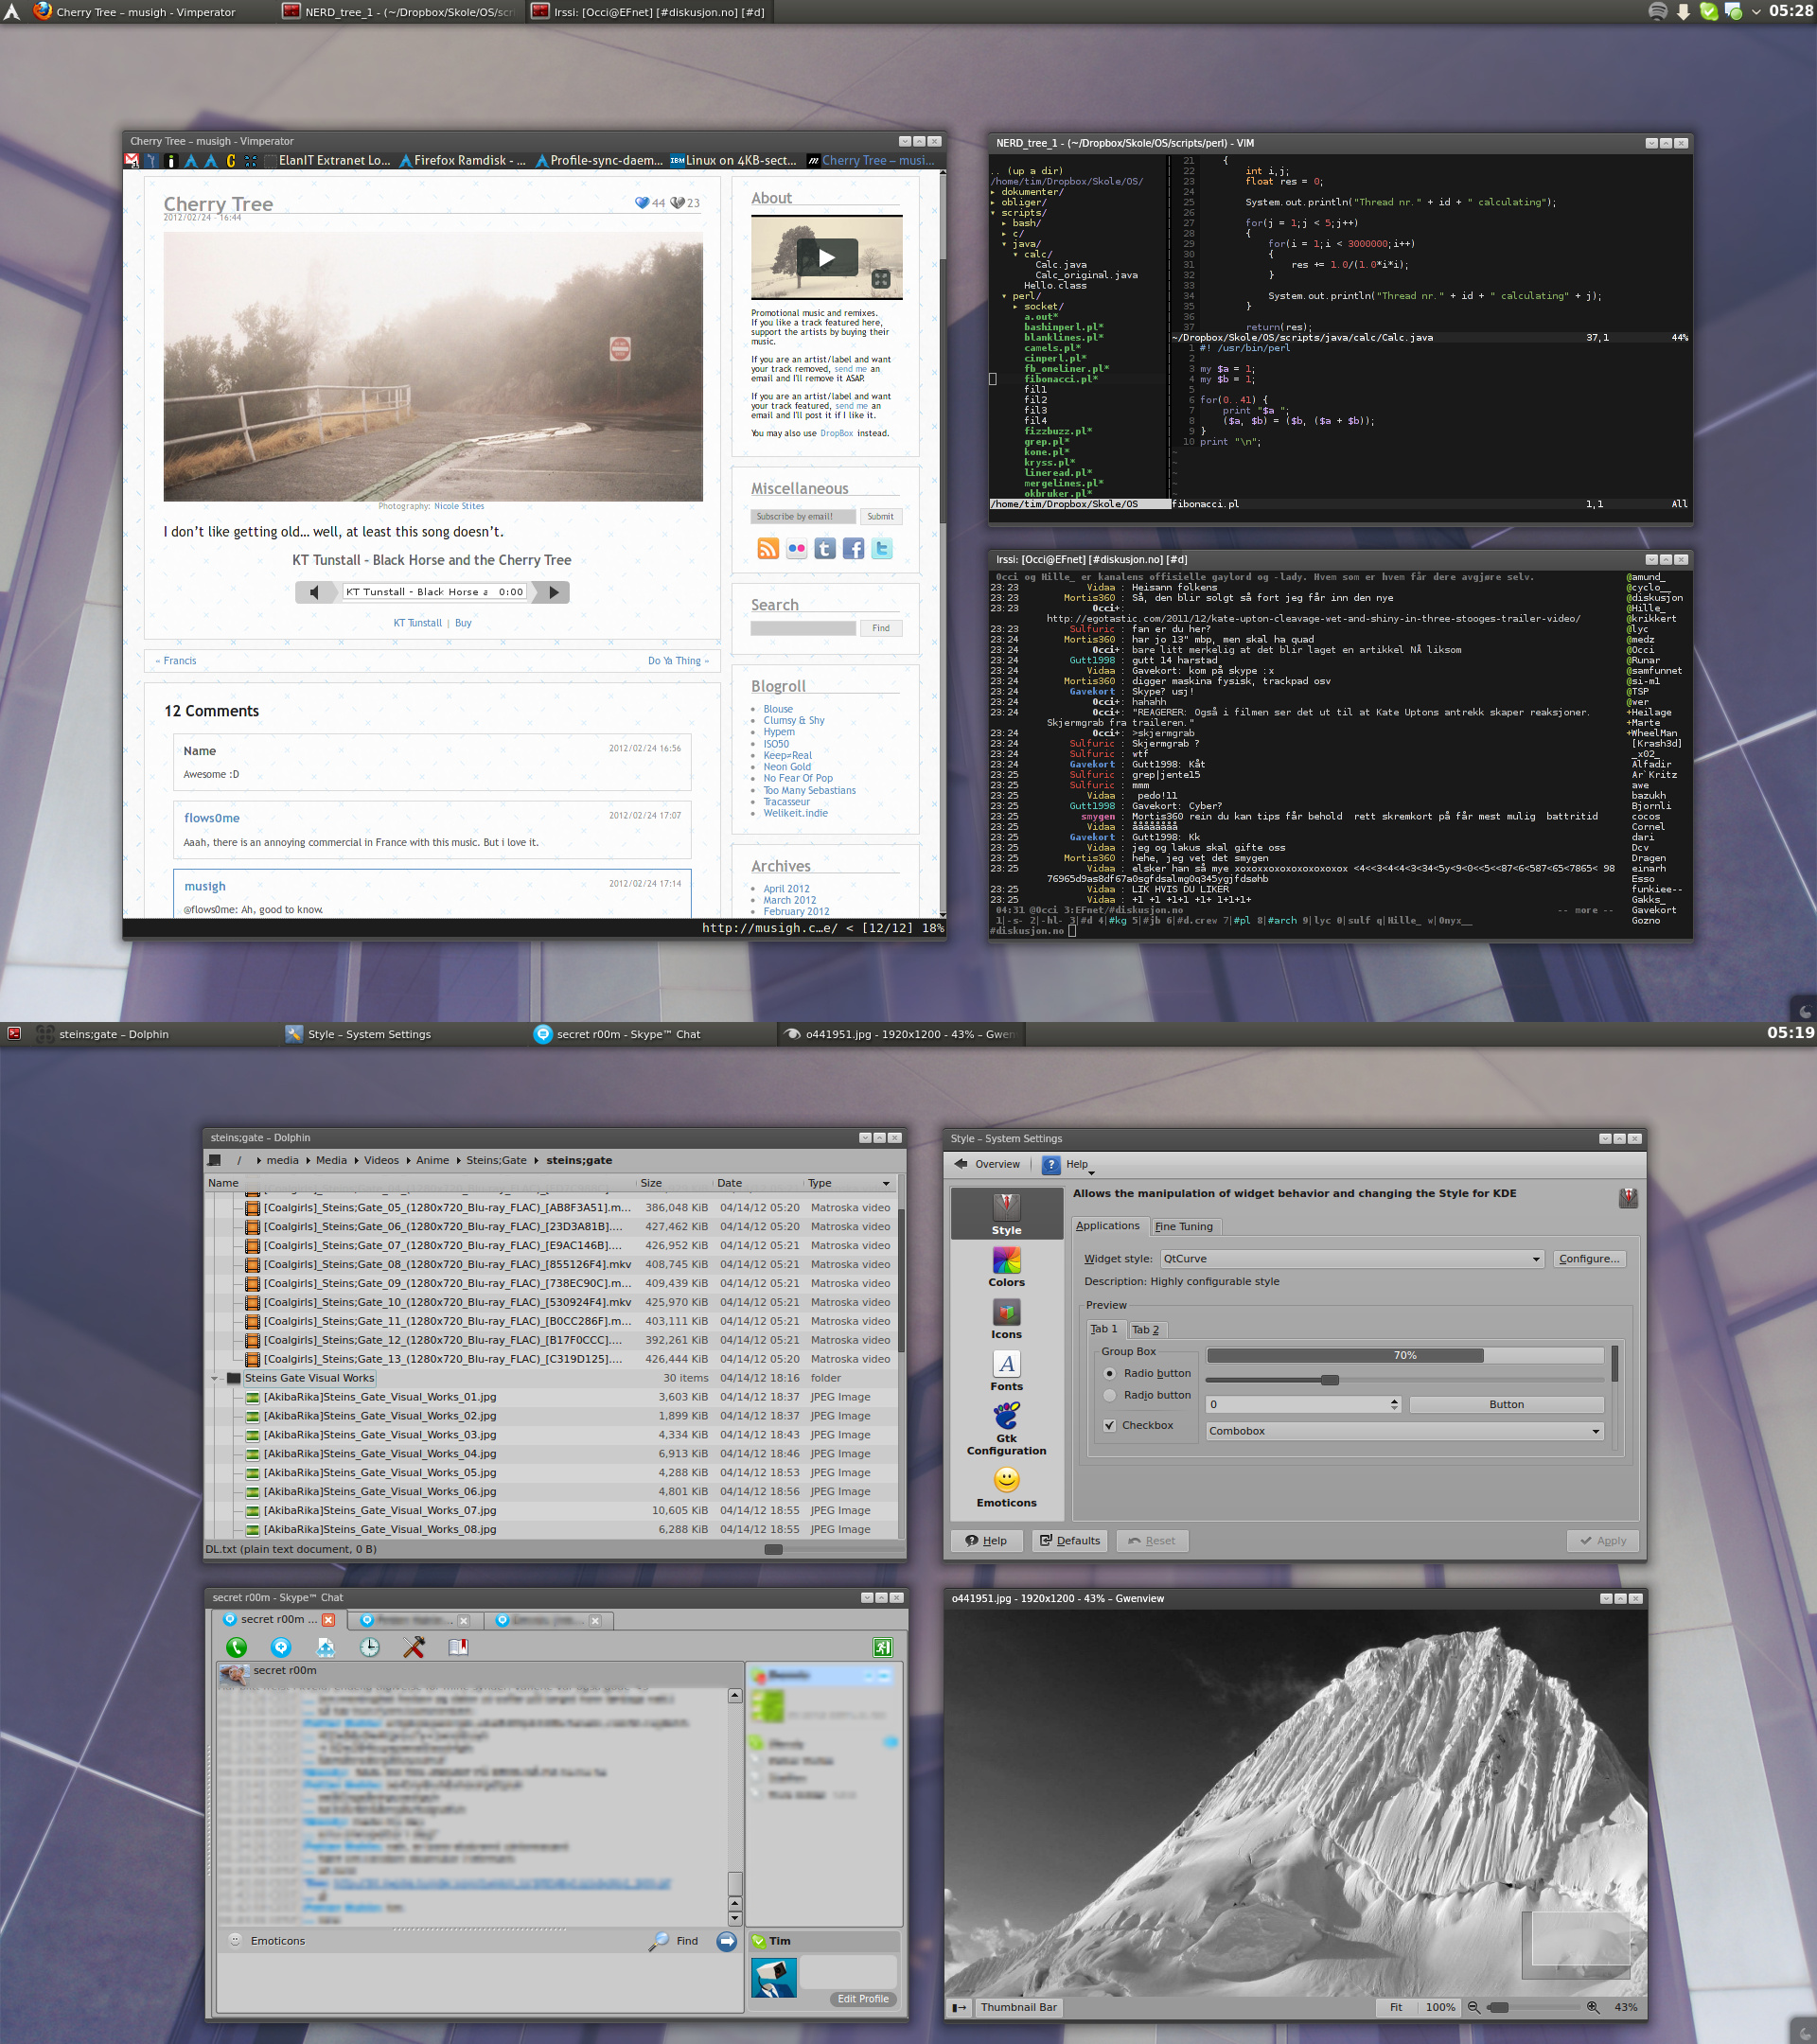The width and height of the screenshot is (1817, 2044).
Task: Switch to the Firefox Ramdisk browser tab
Action: click(x=462, y=160)
